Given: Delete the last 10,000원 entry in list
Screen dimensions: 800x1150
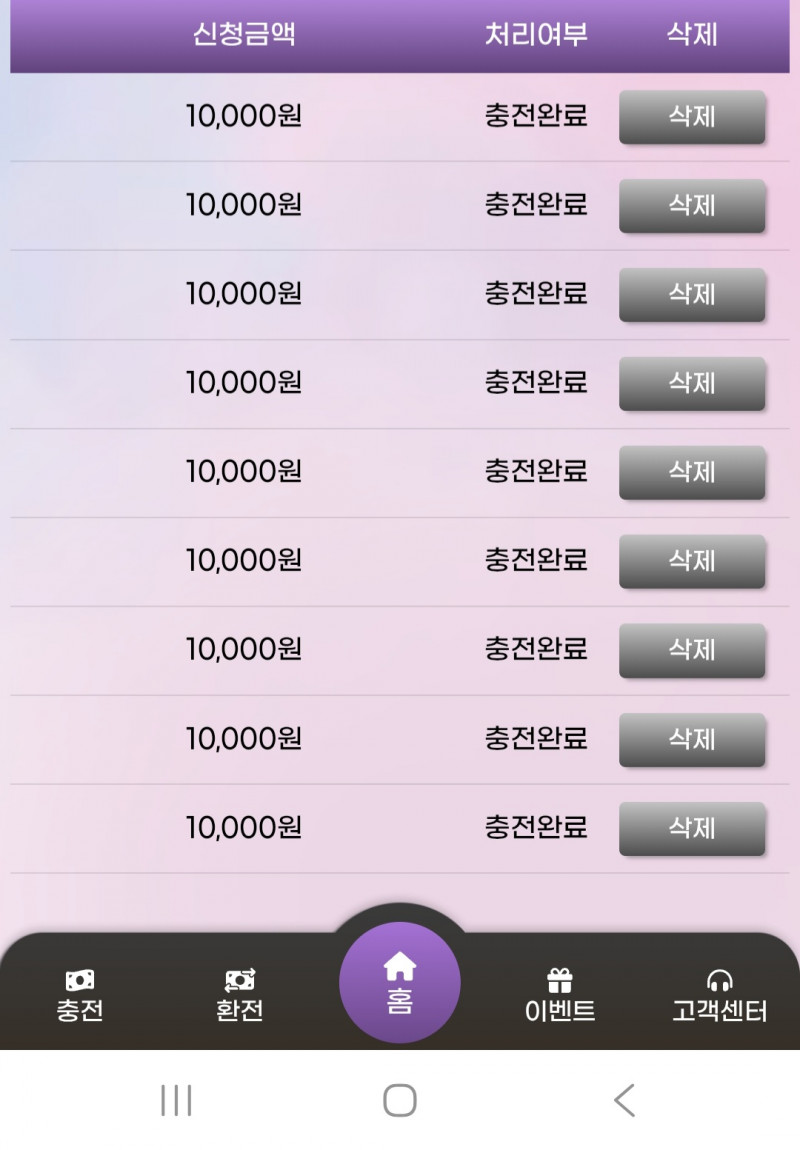Looking at the screenshot, I should 692,829.
